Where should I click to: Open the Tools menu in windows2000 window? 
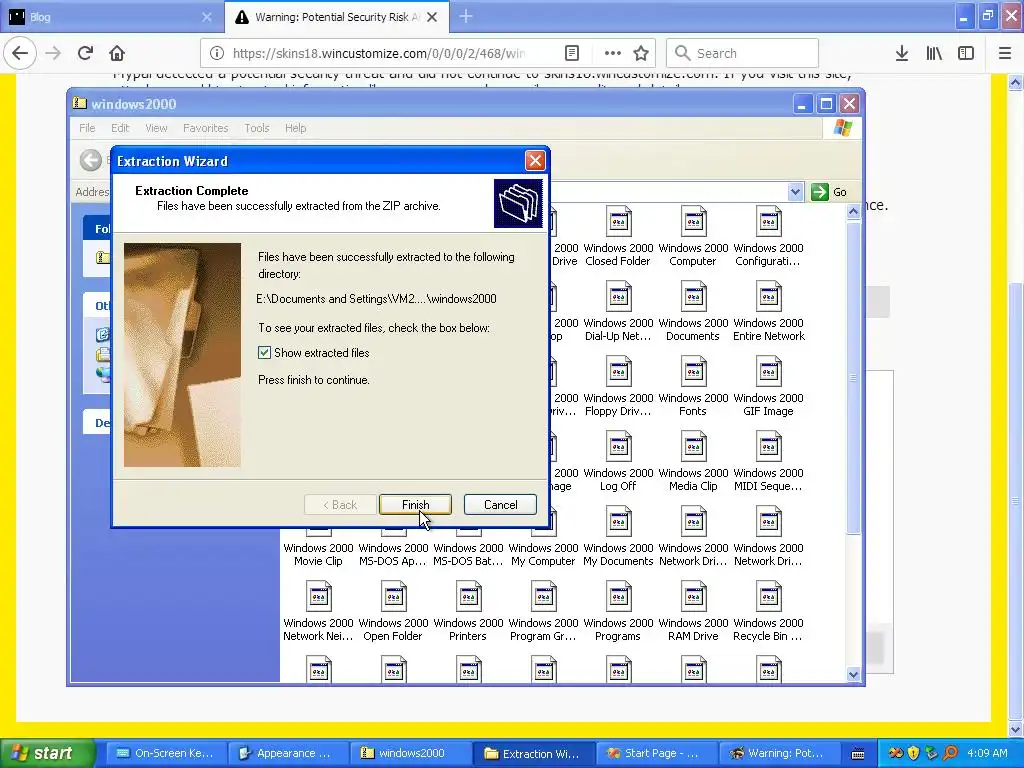click(x=257, y=128)
